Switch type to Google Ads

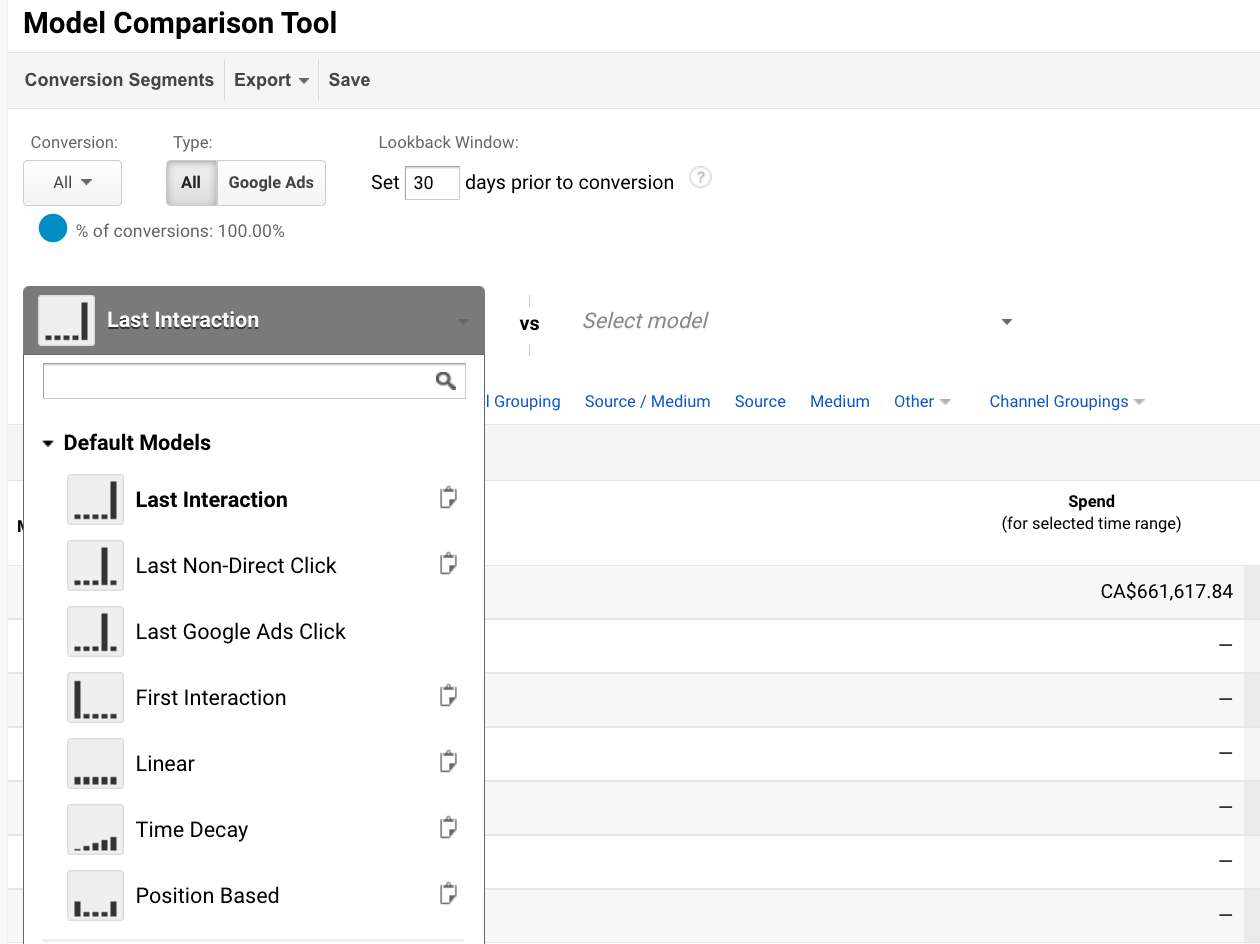tap(271, 183)
